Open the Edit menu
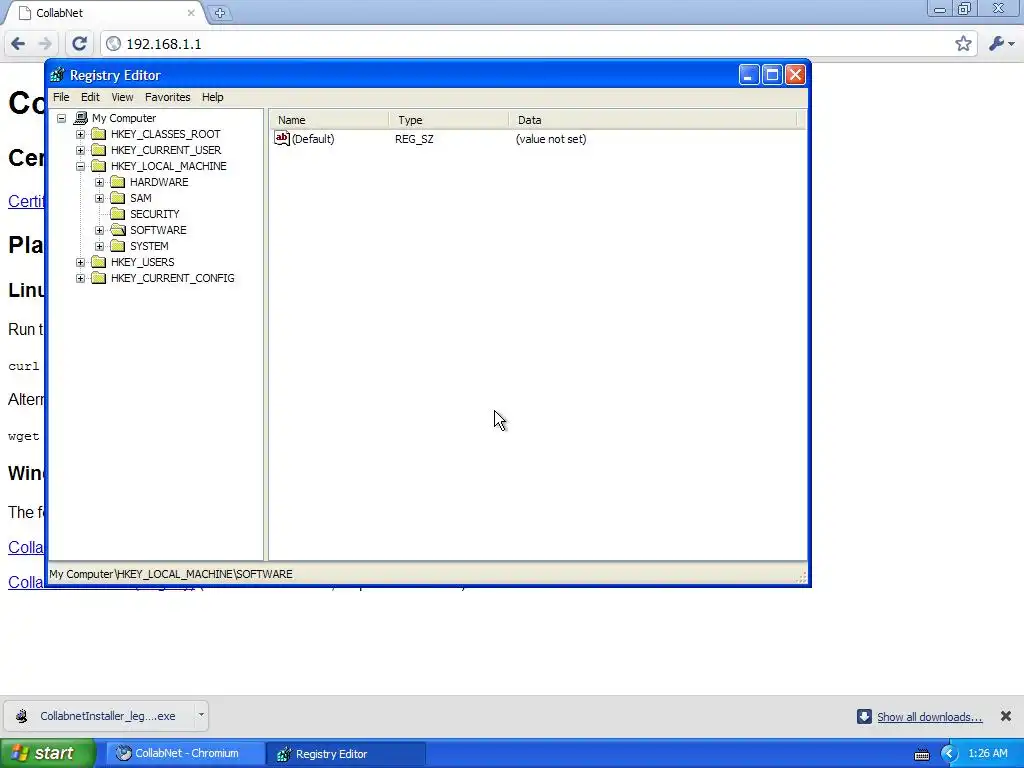The width and height of the screenshot is (1024, 768). 90,97
